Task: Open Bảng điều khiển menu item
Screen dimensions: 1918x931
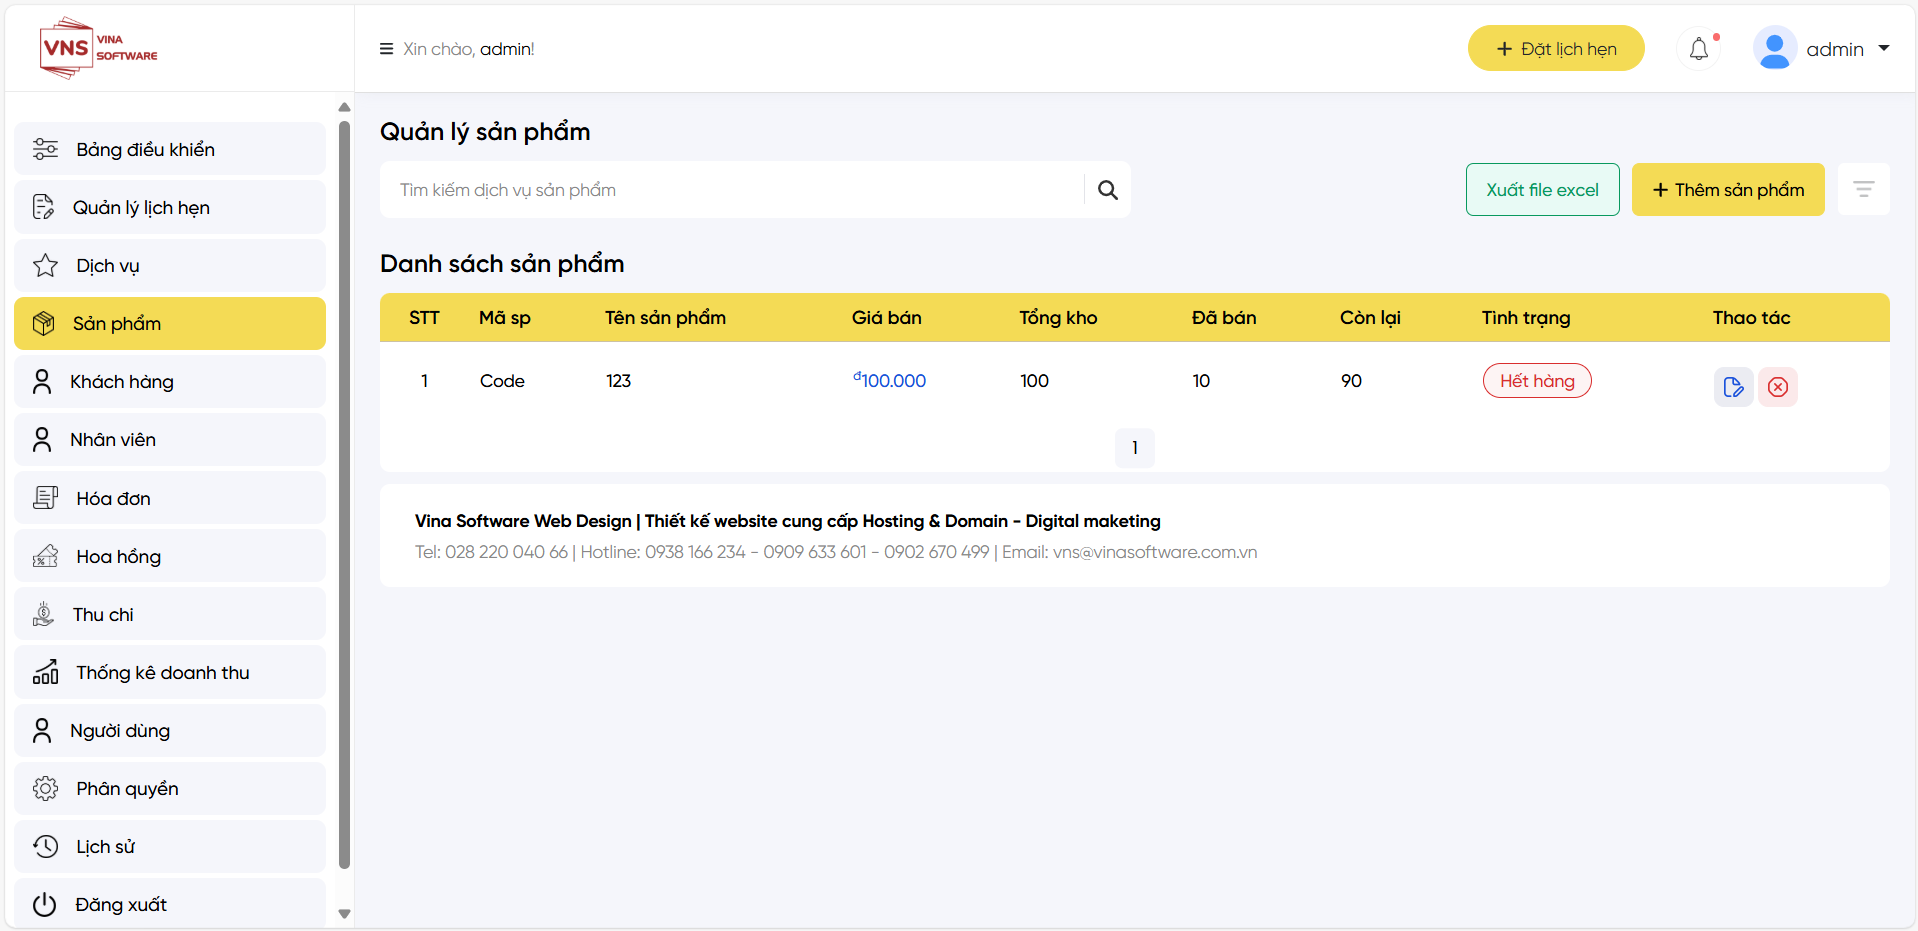Action: (x=170, y=149)
